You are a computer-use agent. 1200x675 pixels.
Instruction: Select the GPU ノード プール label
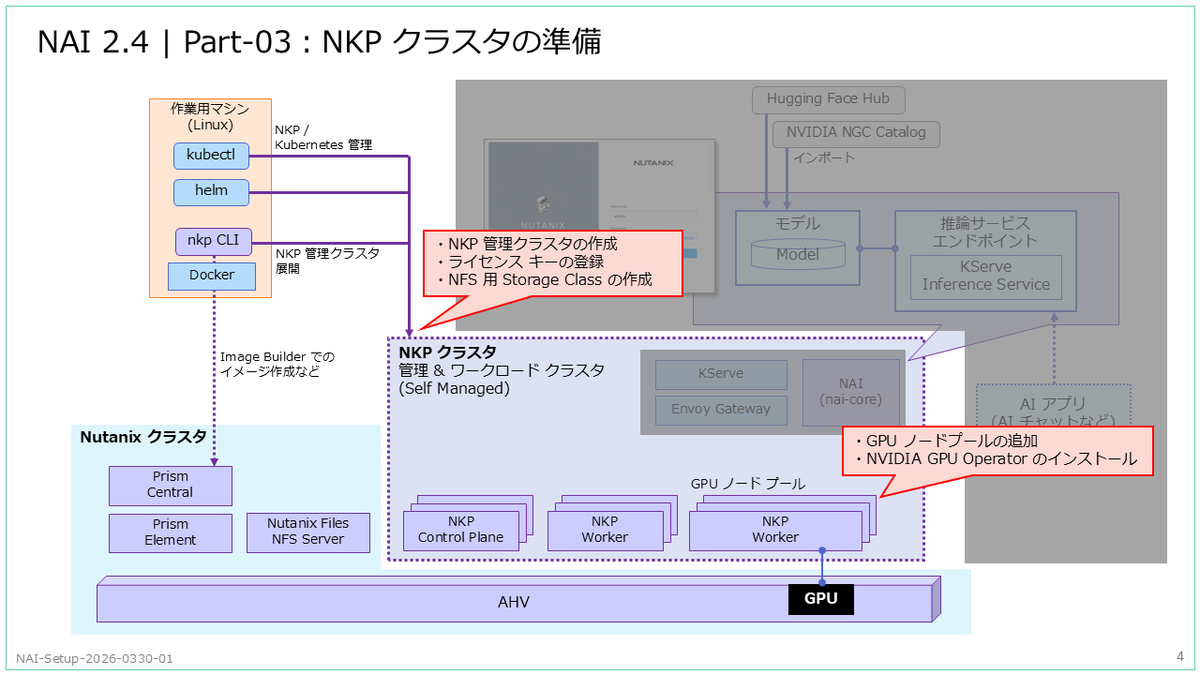pyautogui.click(x=748, y=483)
